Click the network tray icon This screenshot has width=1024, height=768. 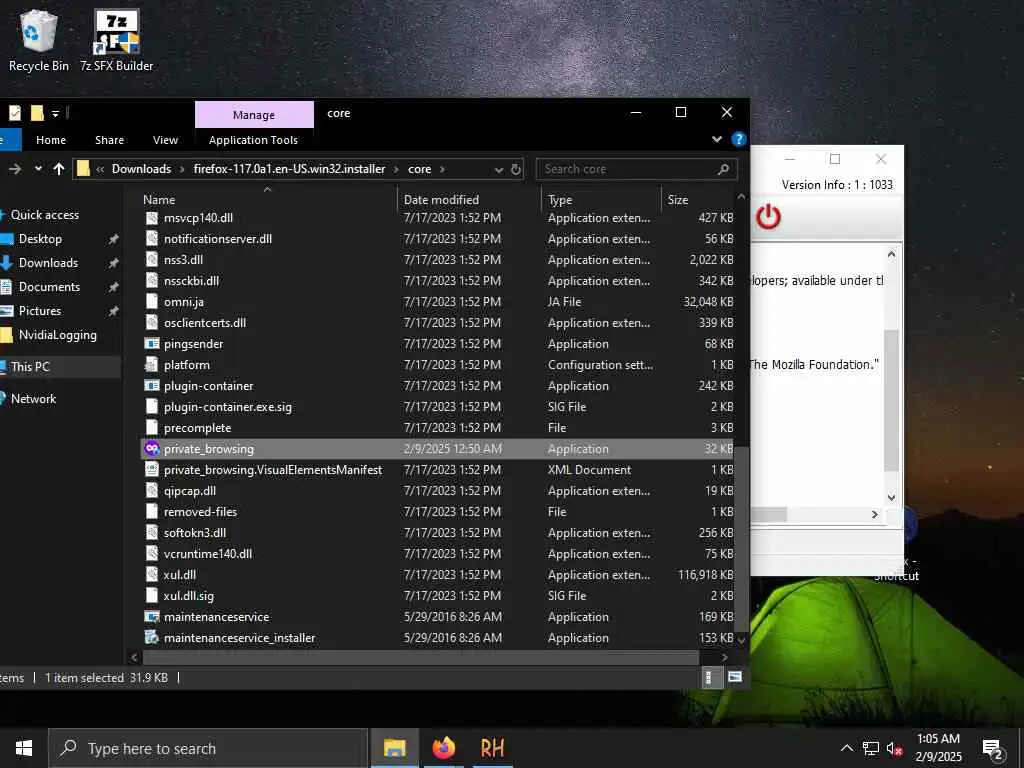coord(871,748)
